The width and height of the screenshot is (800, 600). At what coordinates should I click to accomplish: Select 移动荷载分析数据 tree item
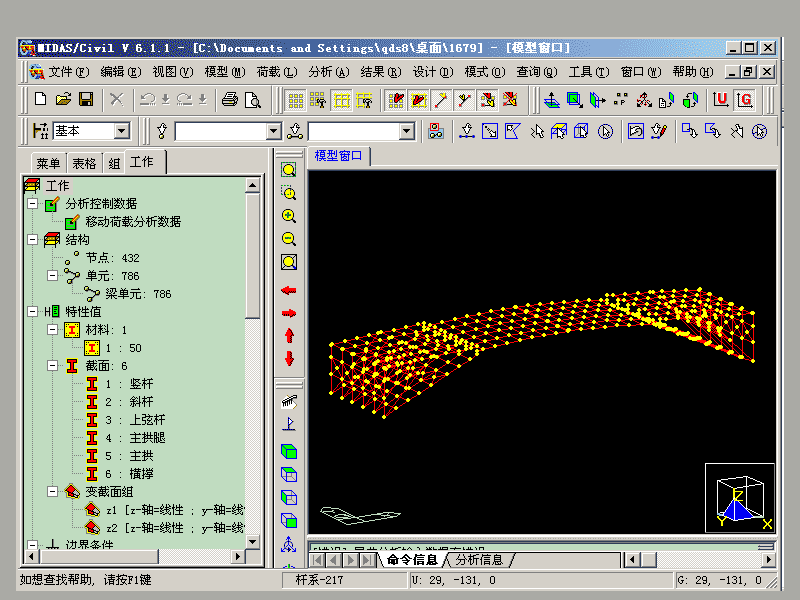pyautogui.click(x=133, y=222)
